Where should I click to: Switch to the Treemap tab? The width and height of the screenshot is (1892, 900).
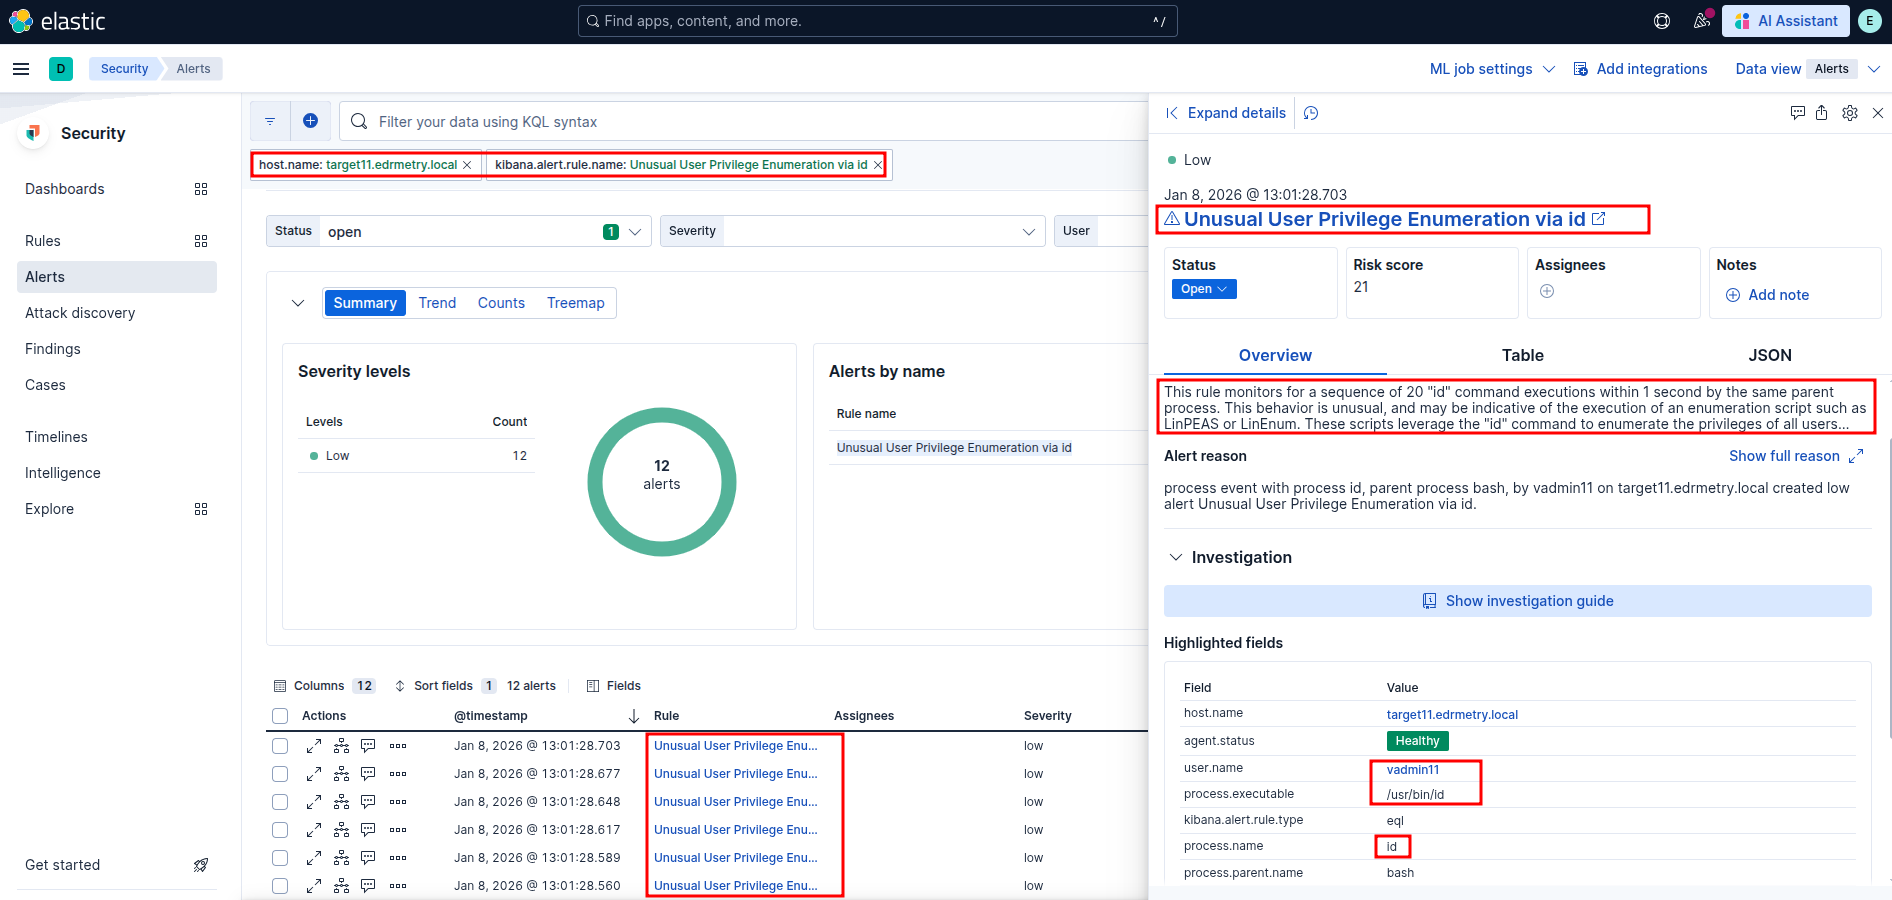[x=575, y=303]
